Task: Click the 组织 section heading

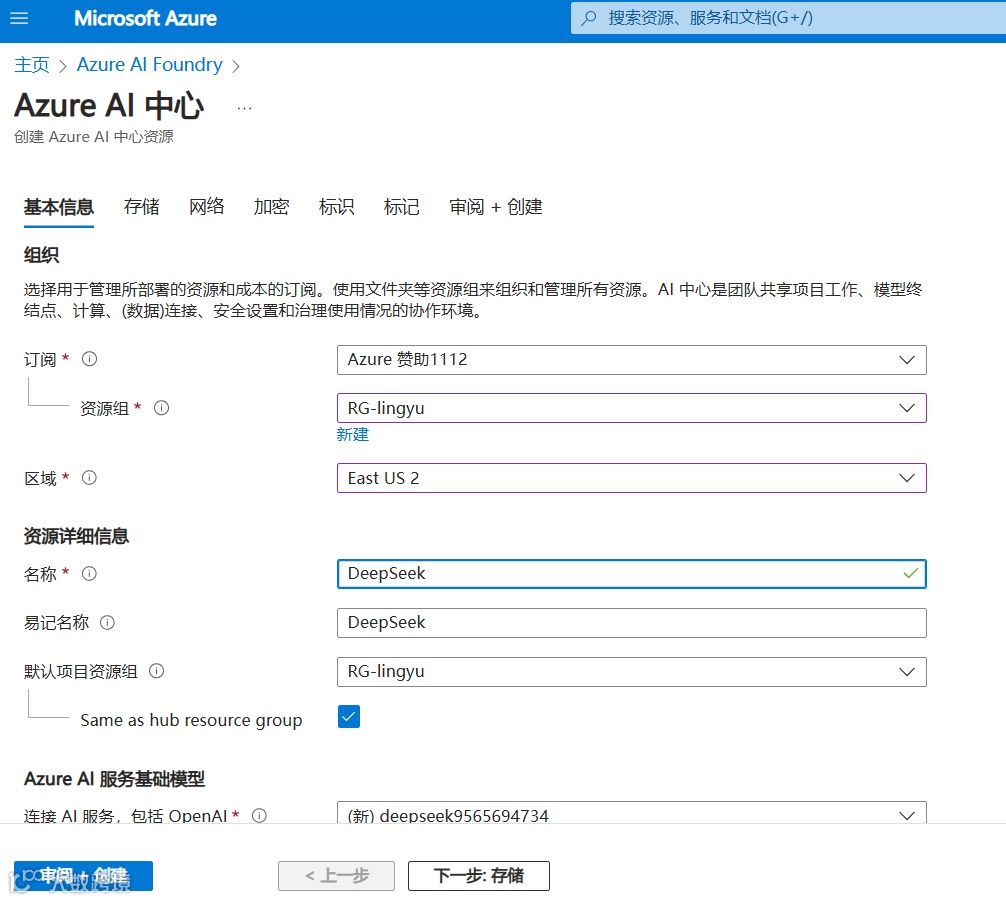Action: pyautogui.click(x=41, y=255)
